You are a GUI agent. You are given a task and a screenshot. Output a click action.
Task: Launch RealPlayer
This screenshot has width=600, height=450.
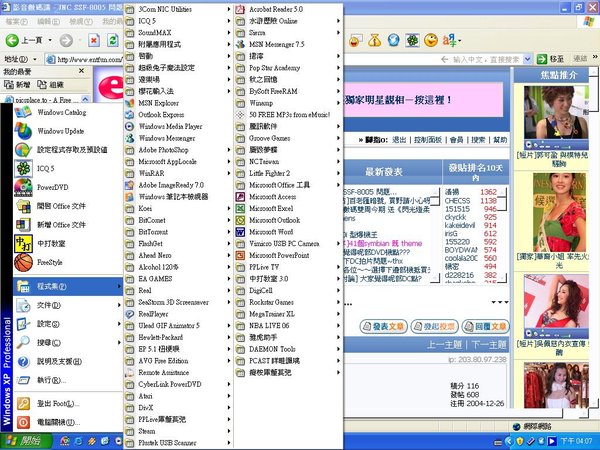click(x=179, y=314)
